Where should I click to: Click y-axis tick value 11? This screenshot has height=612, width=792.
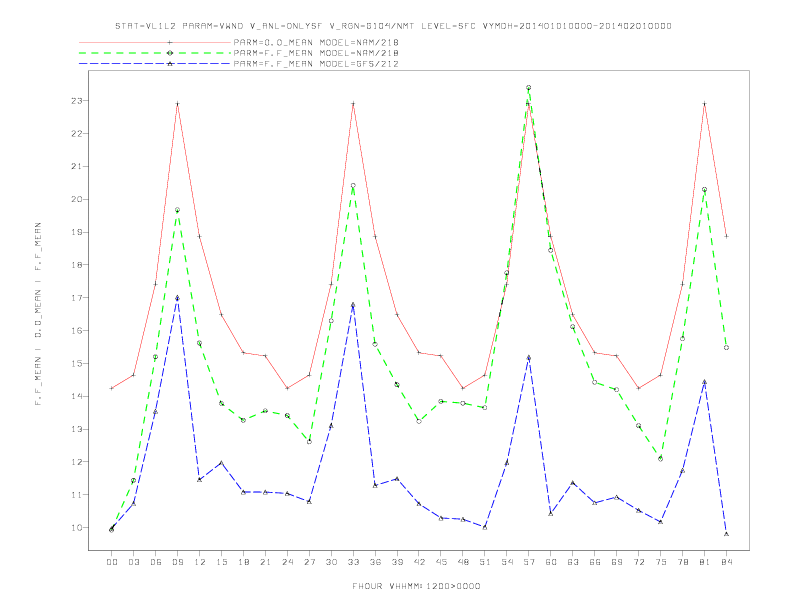76,494
